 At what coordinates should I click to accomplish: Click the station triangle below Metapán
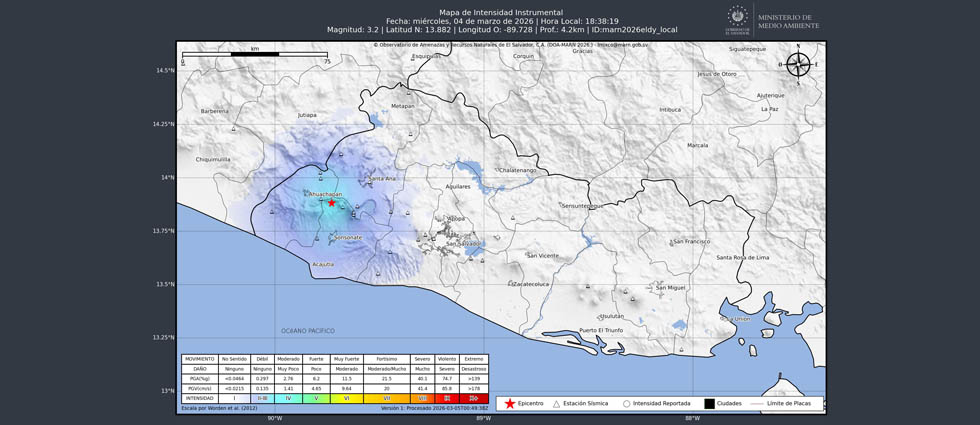point(411,133)
